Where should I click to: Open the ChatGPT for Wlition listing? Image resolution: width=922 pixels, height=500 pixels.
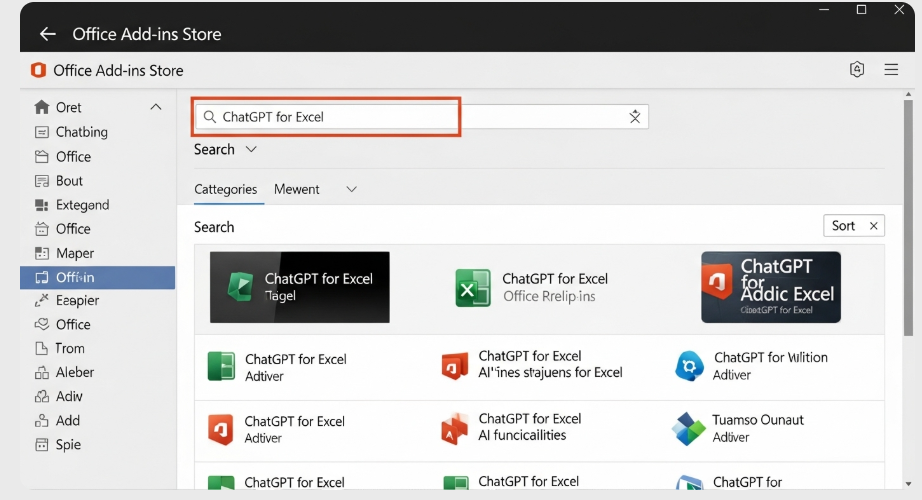(751, 366)
